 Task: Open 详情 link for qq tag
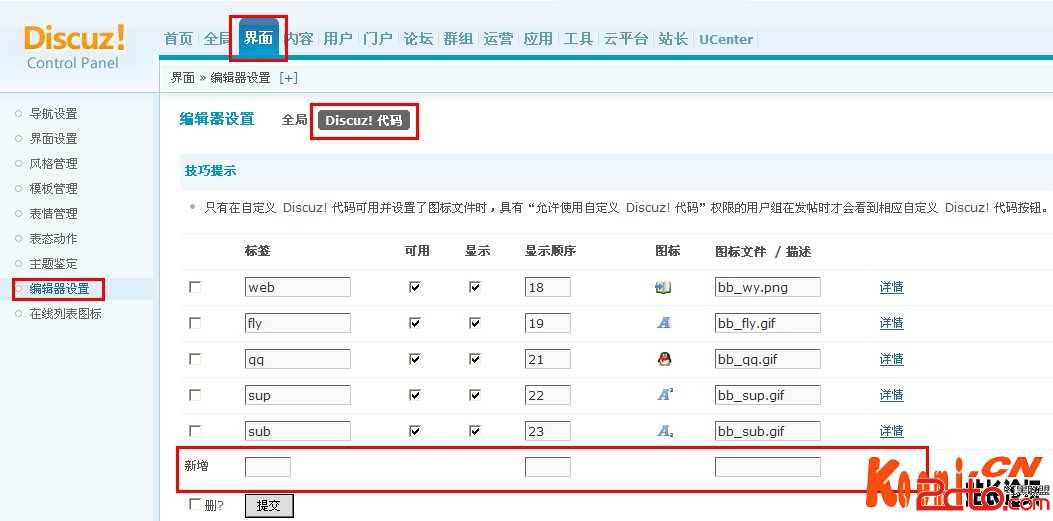pyautogui.click(x=891, y=359)
